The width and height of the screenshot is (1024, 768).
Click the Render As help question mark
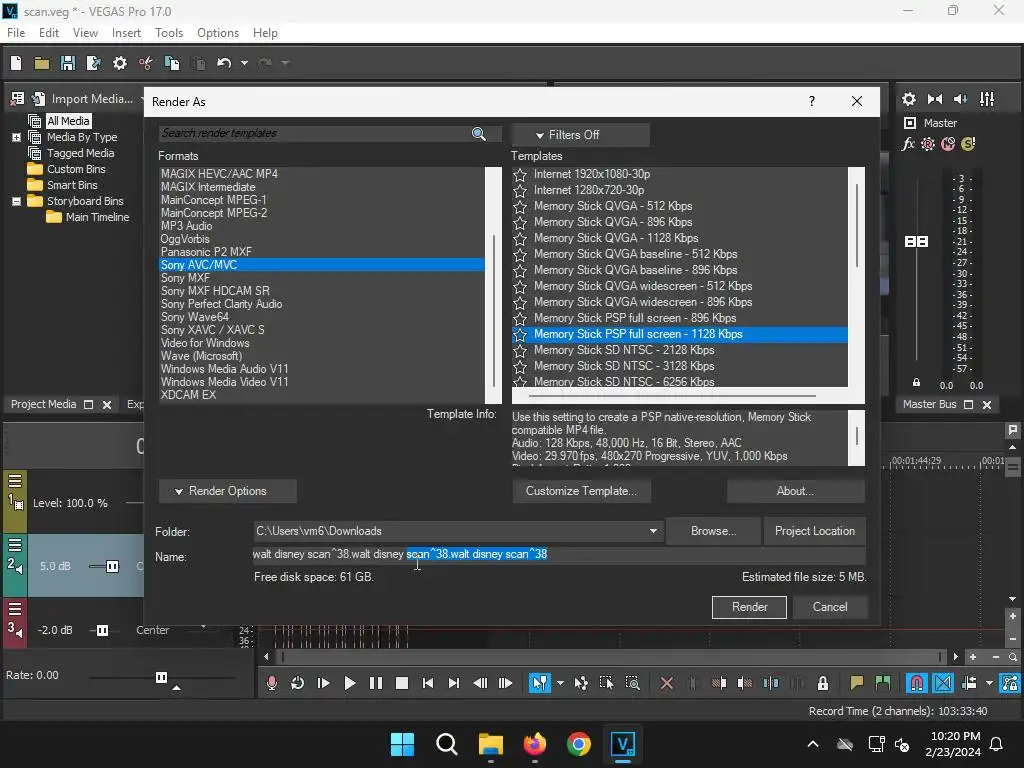point(812,101)
